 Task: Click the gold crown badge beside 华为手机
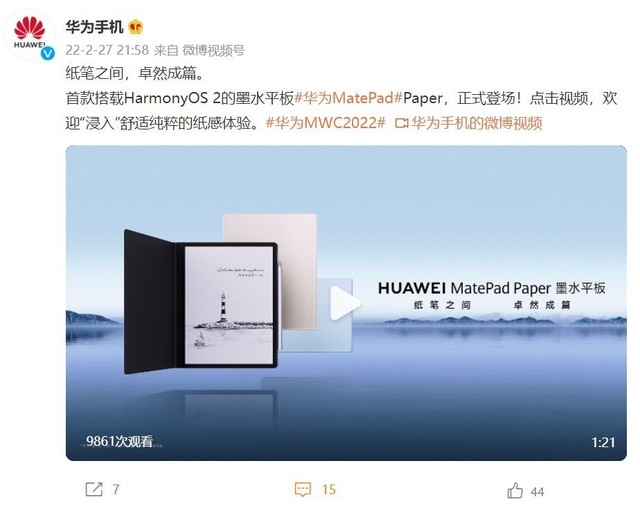pos(136,27)
